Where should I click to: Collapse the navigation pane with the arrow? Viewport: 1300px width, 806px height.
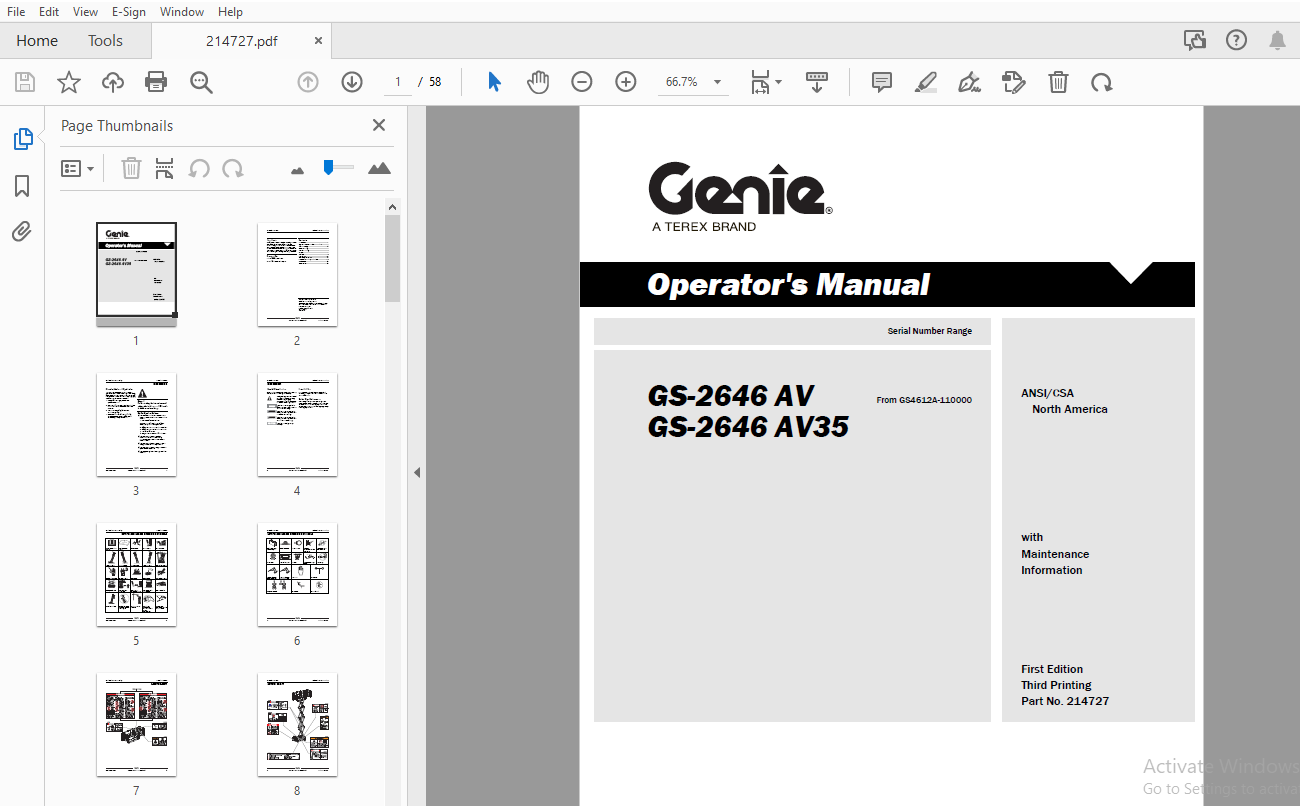pos(417,472)
